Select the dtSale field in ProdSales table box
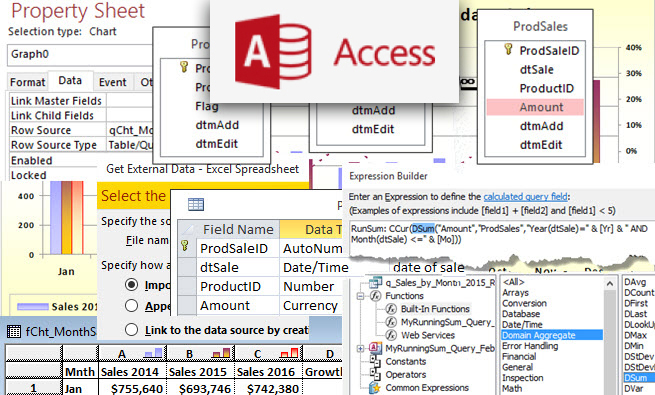Image resolution: width=655 pixels, height=395 pixels. click(536, 70)
